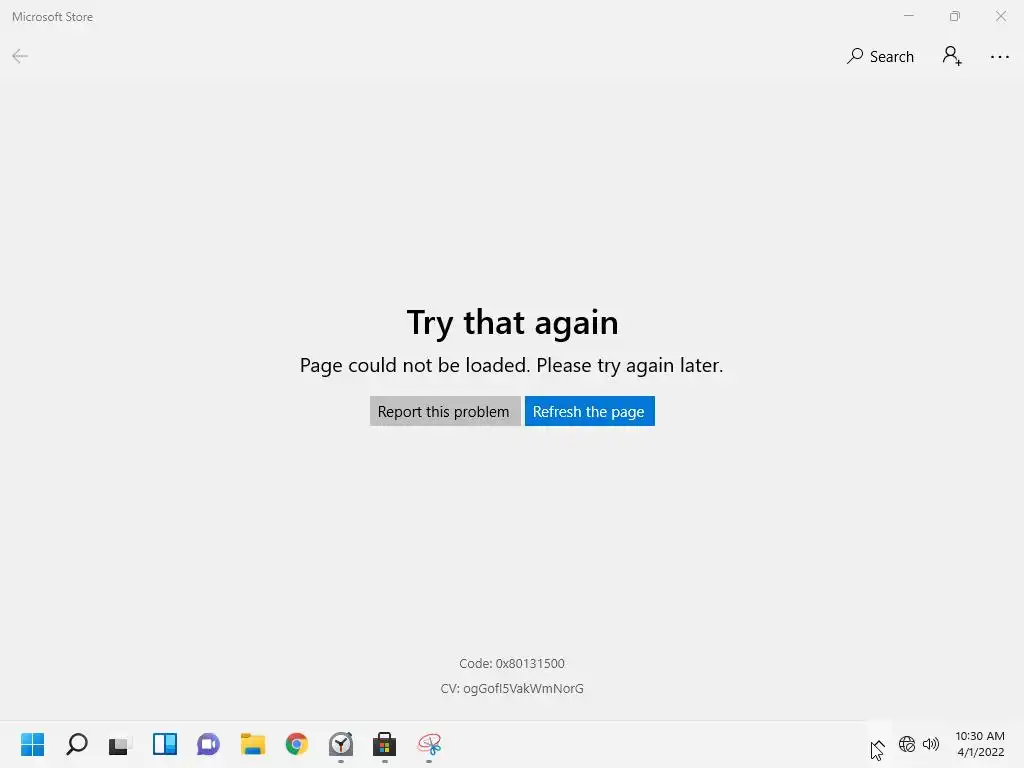Click the volume speaker tray icon
Screen dimensions: 1024x768
tap(931, 744)
